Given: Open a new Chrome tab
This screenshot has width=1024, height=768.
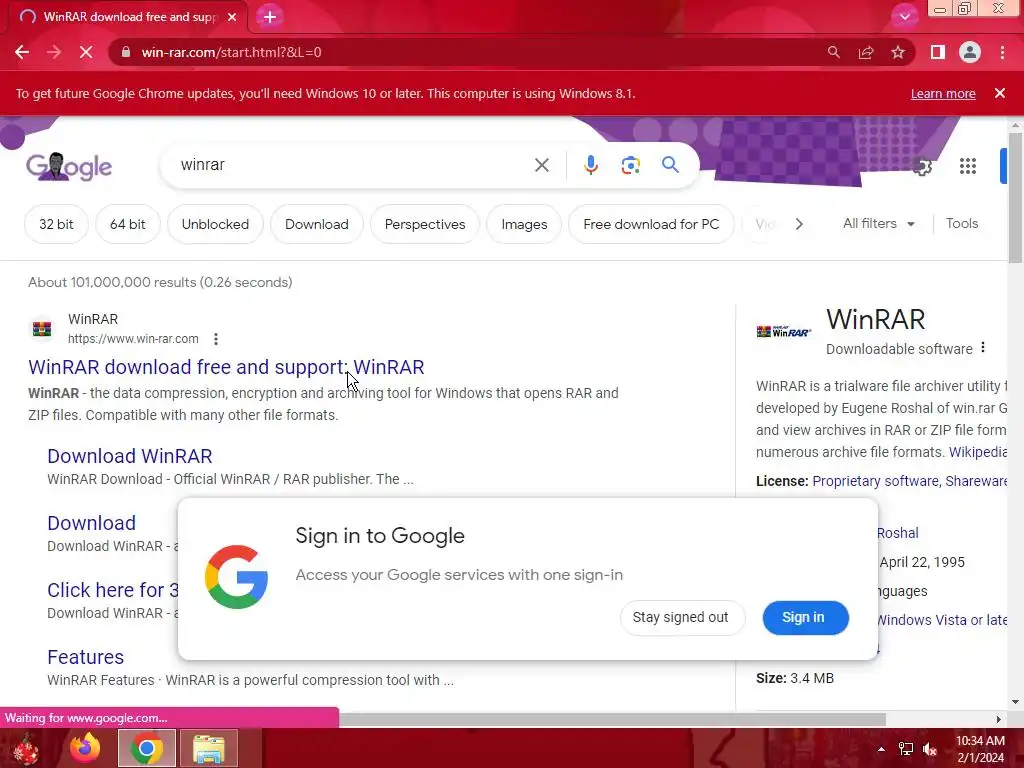Looking at the screenshot, I should (x=270, y=17).
